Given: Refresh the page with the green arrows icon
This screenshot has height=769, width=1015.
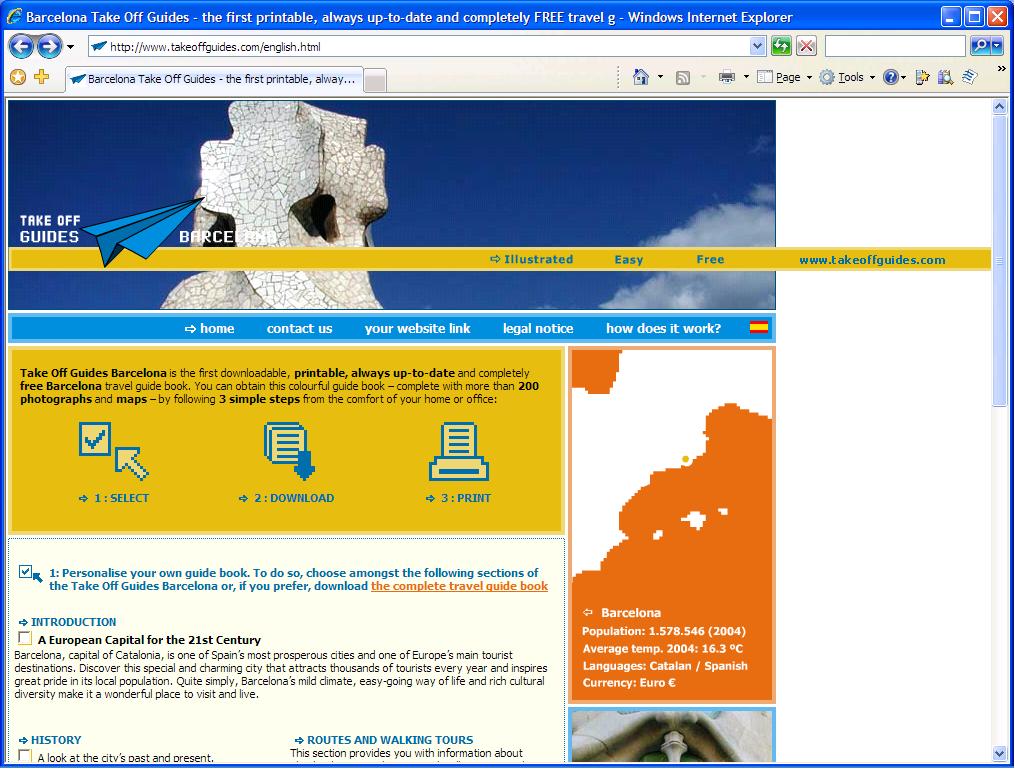Looking at the screenshot, I should pos(781,47).
